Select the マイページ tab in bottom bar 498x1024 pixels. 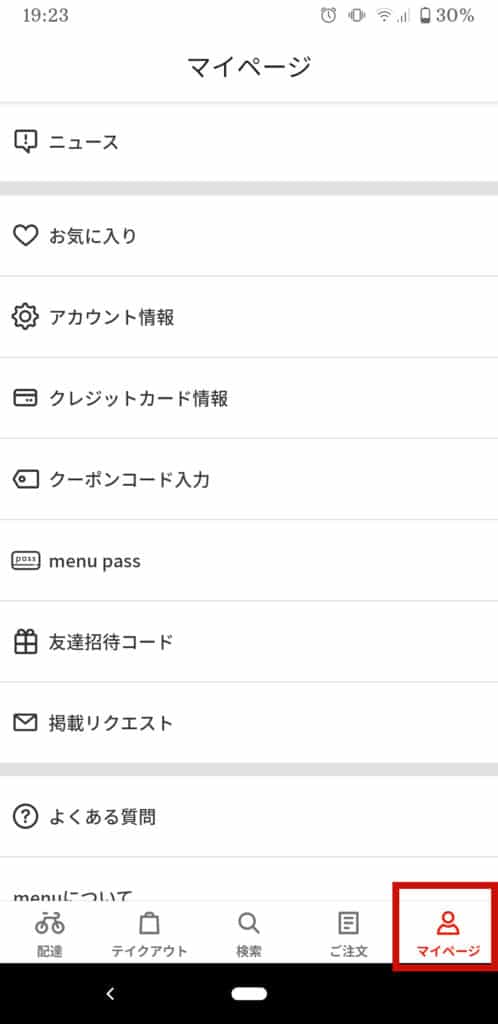coord(448,934)
